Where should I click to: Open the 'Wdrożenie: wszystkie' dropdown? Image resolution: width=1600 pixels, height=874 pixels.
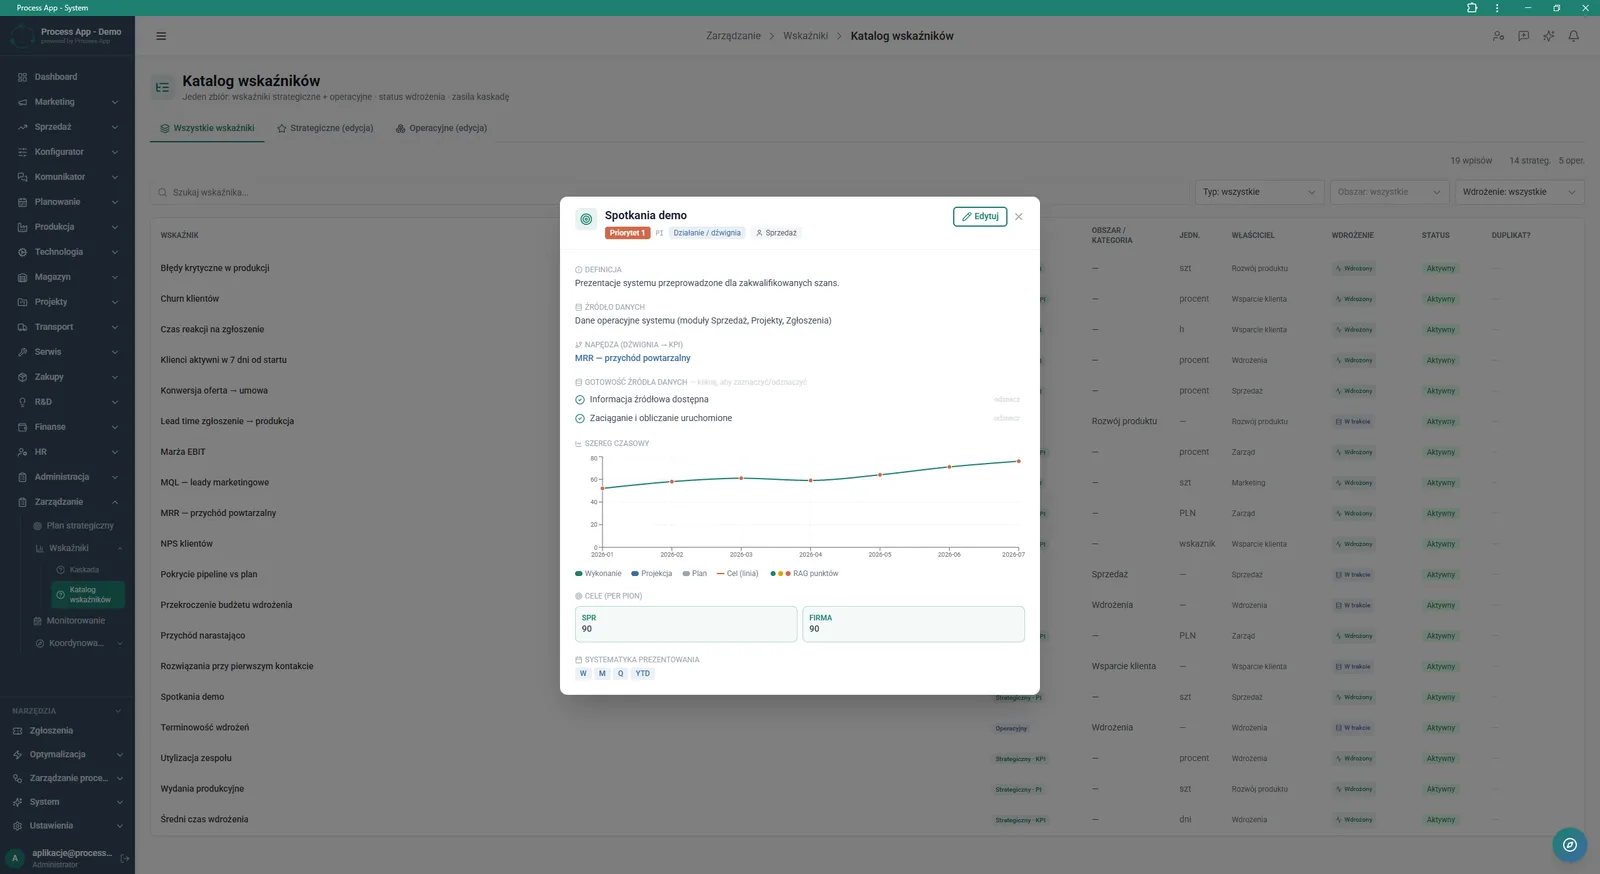[1520, 192]
